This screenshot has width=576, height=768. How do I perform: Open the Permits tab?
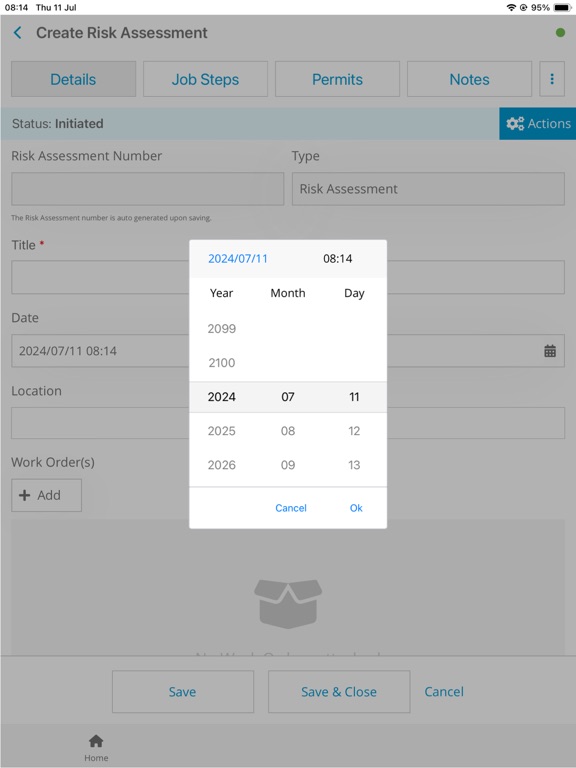[x=337, y=79]
